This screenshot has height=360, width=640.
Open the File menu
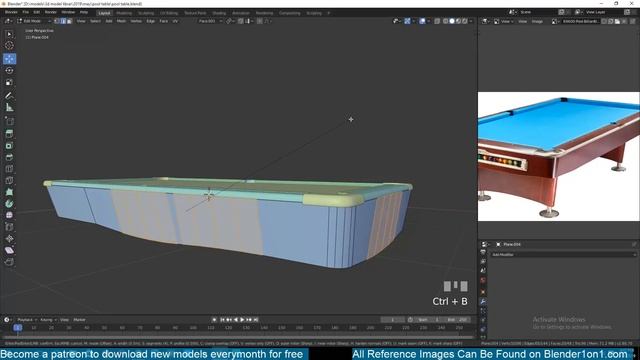(25, 12)
